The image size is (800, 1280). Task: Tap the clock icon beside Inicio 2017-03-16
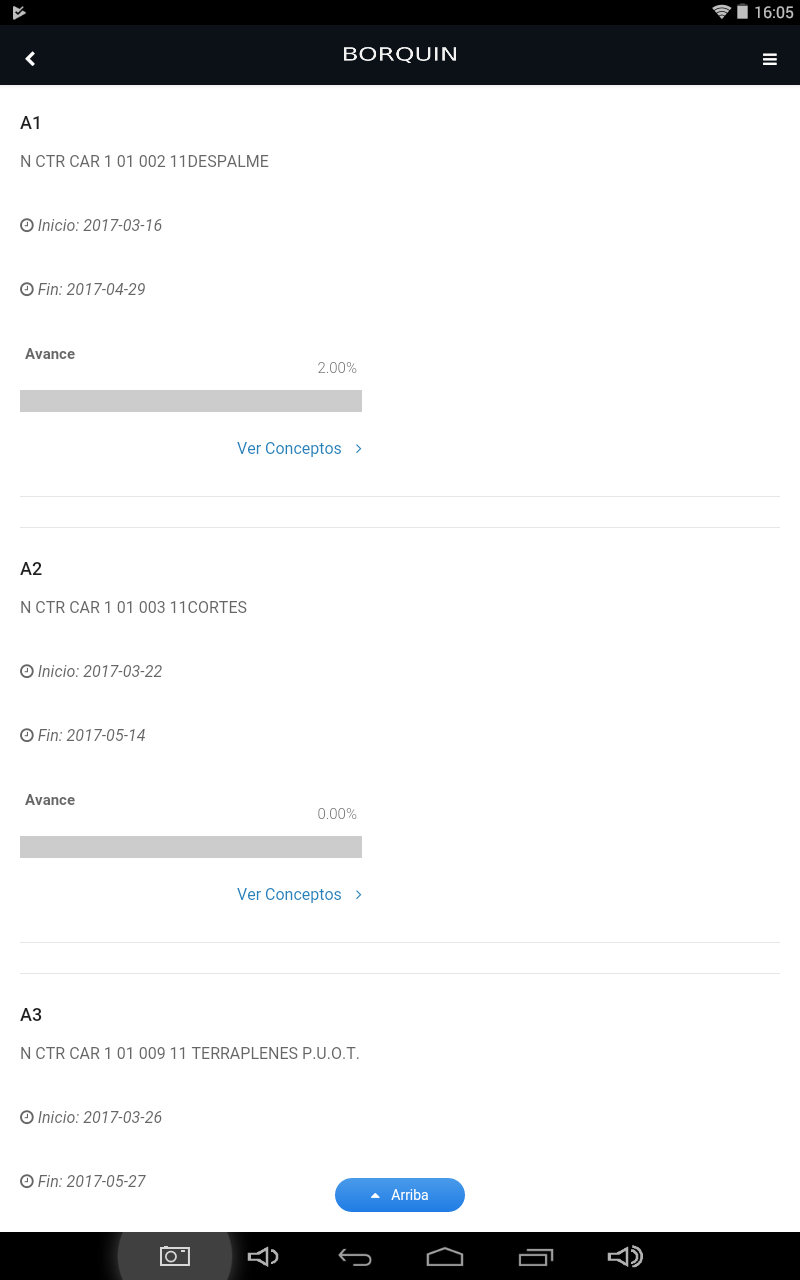(27, 226)
